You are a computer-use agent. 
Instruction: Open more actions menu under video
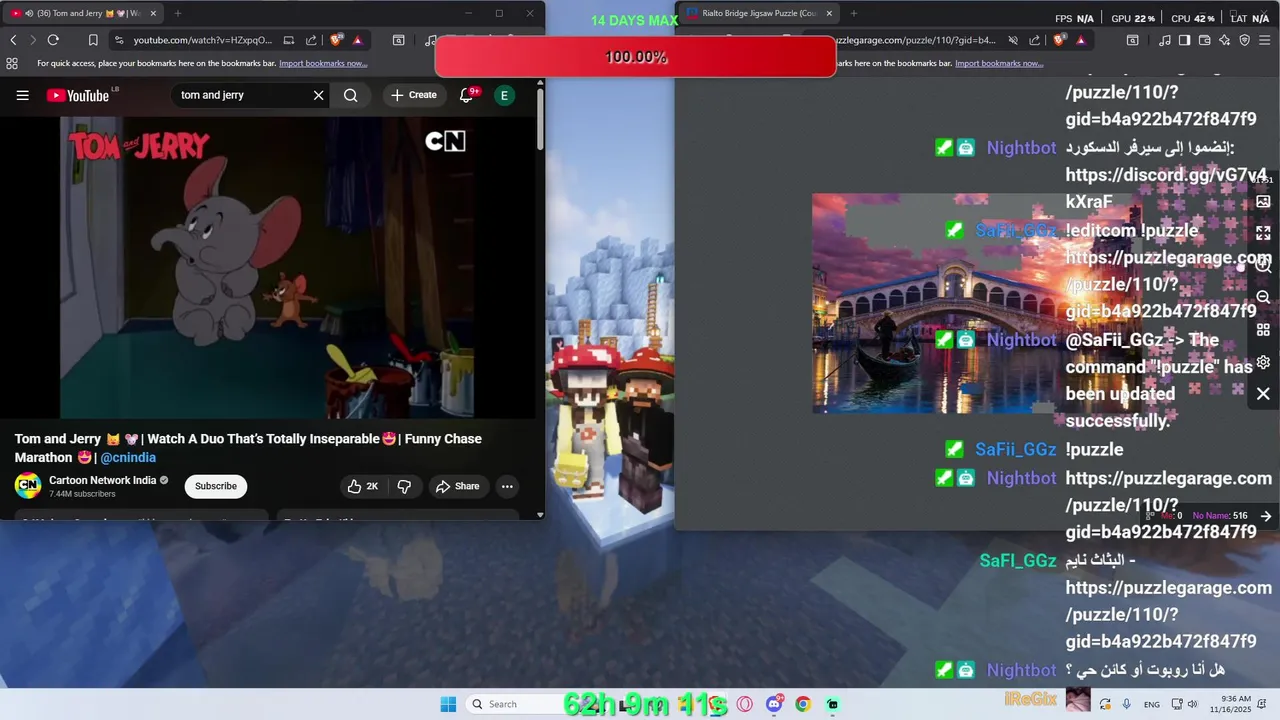pos(507,486)
